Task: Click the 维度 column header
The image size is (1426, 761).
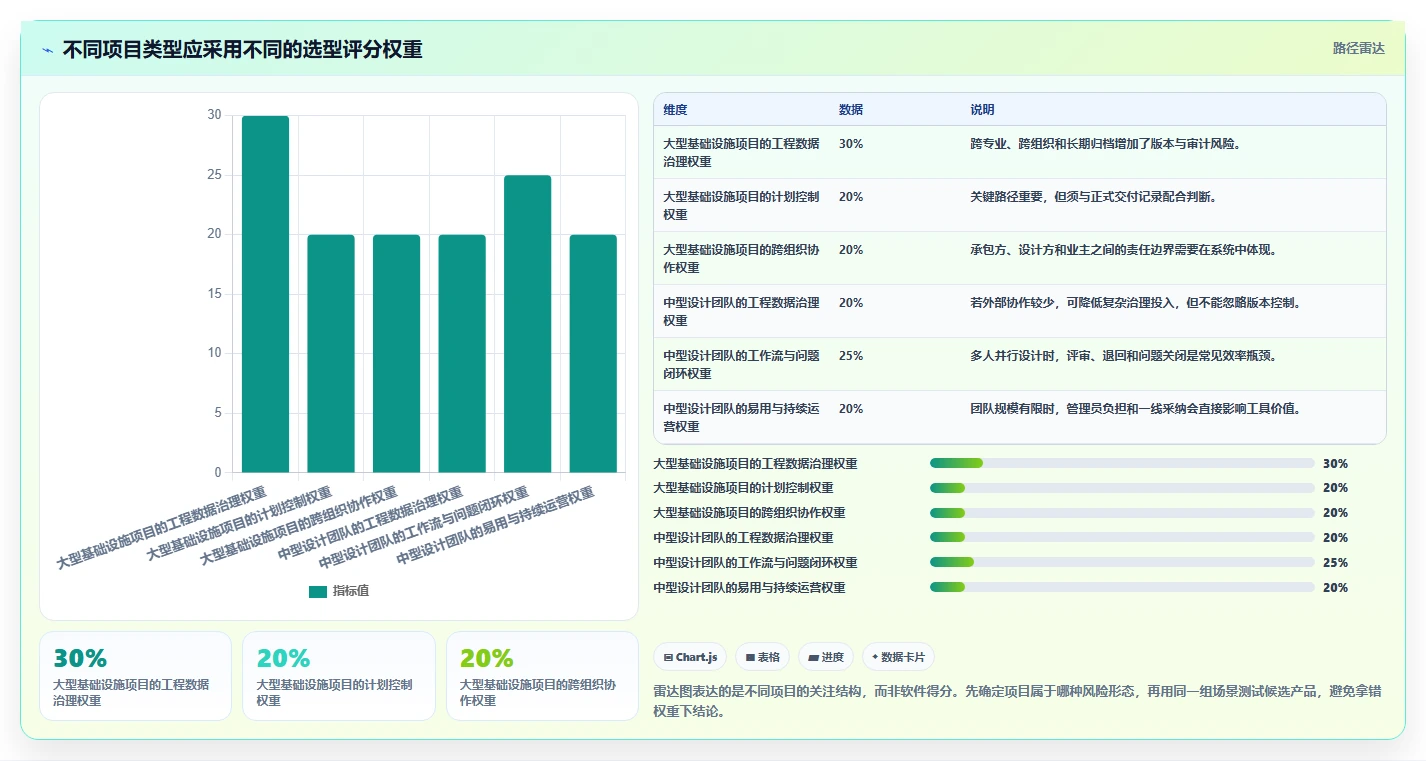Action: tap(675, 110)
